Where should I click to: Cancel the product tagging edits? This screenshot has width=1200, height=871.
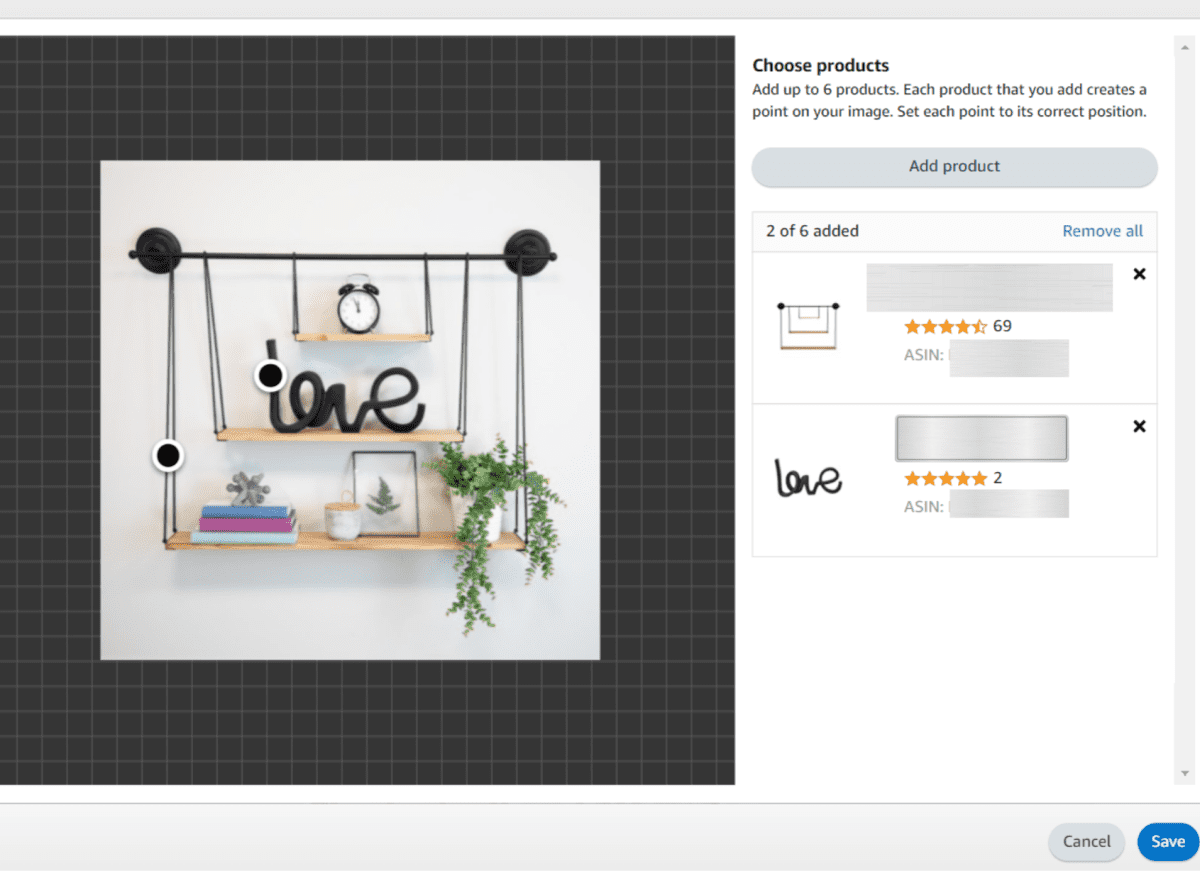pyautogui.click(x=1086, y=841)
